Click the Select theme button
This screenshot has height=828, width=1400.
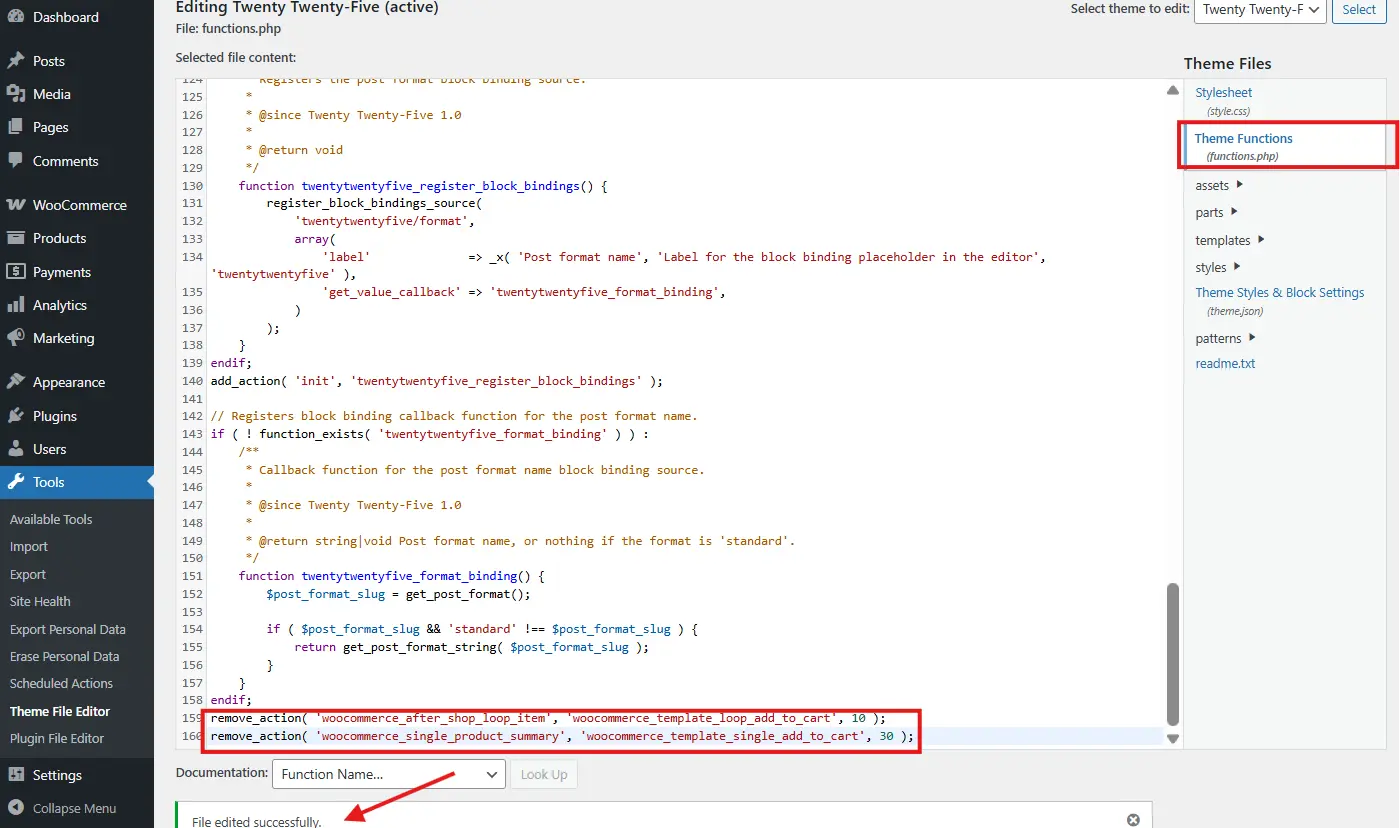pyautogui.click(x=1358, y=9)
